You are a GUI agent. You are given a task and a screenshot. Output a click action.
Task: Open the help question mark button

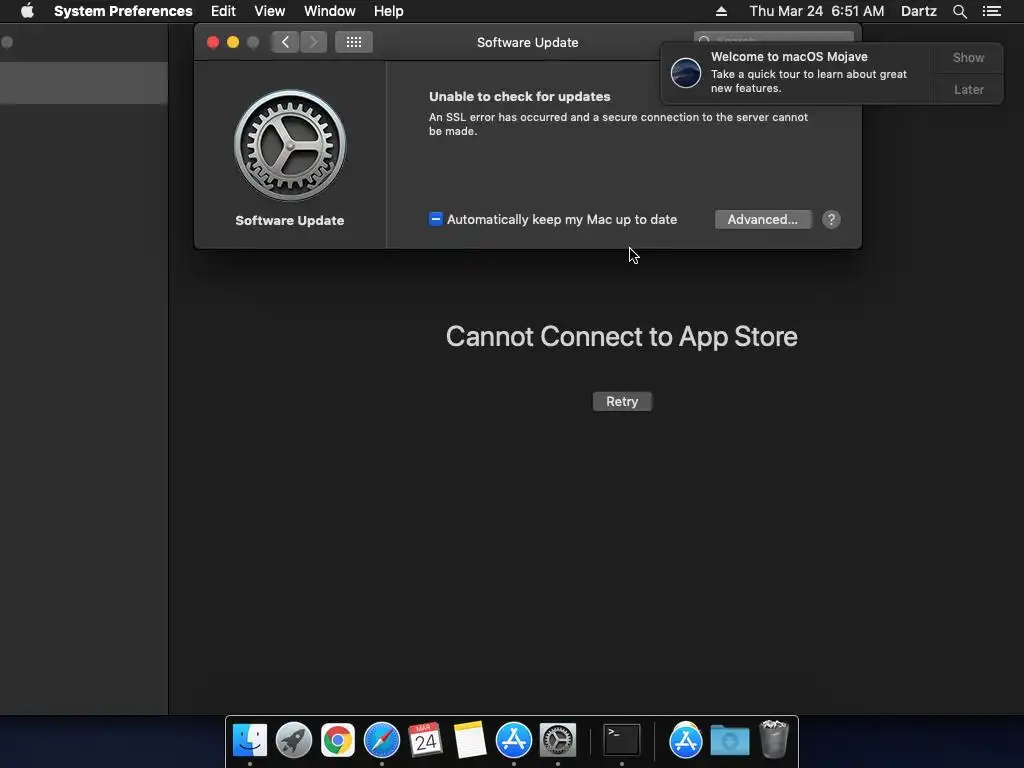tap(831, 219)
